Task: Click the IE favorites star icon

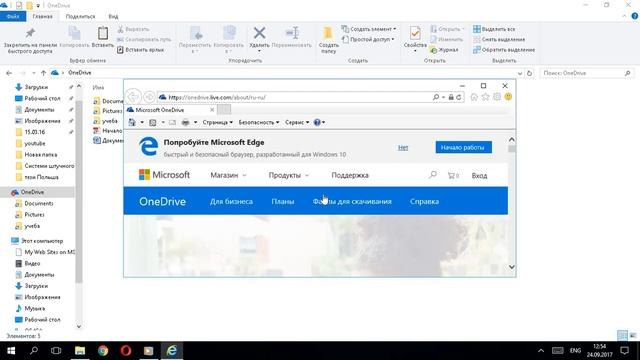Action: click(485, 97)
